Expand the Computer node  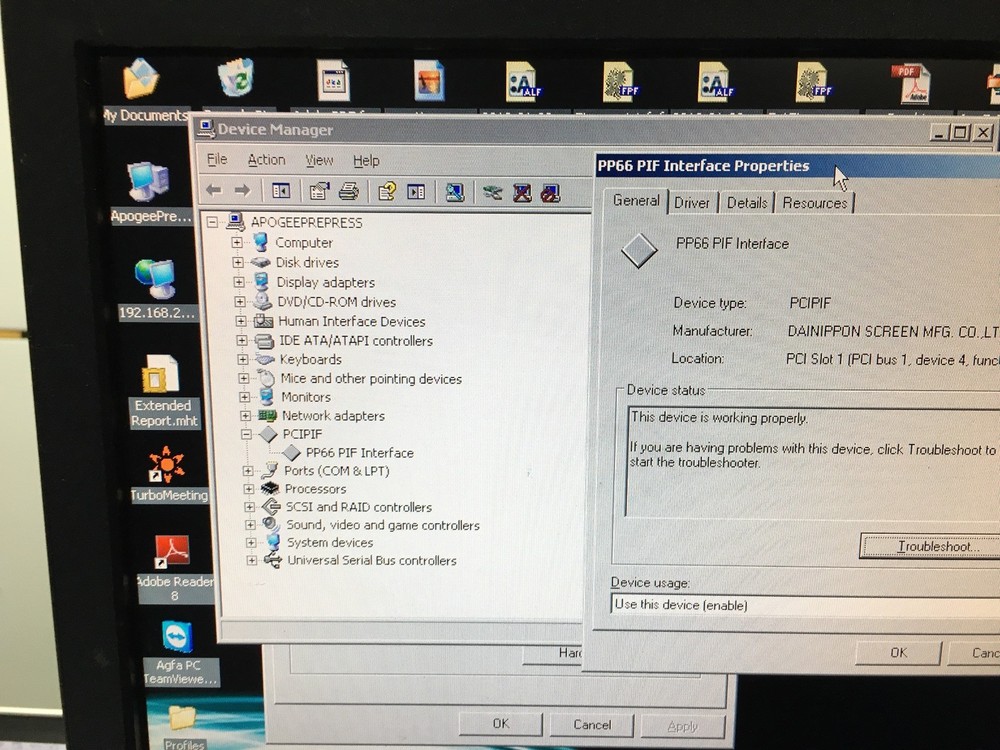tap(237, 242)
